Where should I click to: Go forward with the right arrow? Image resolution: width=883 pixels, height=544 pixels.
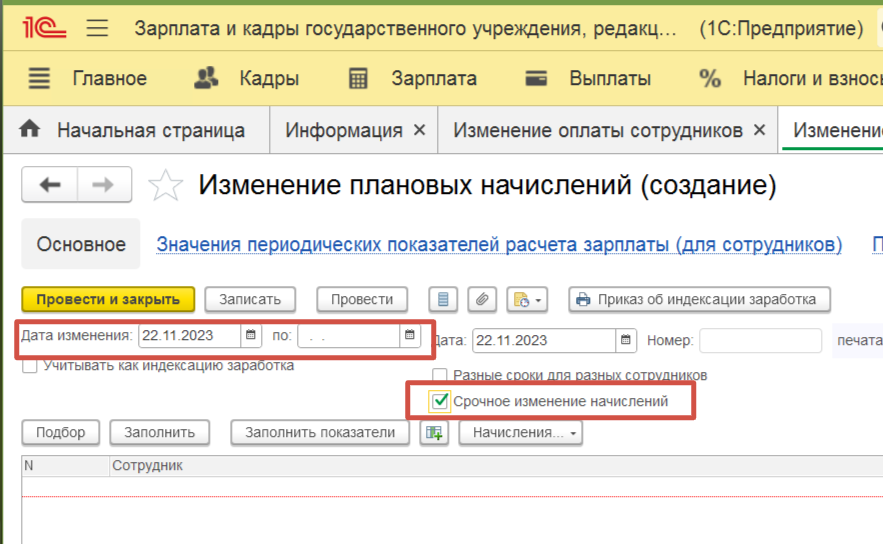pos(104,184)
